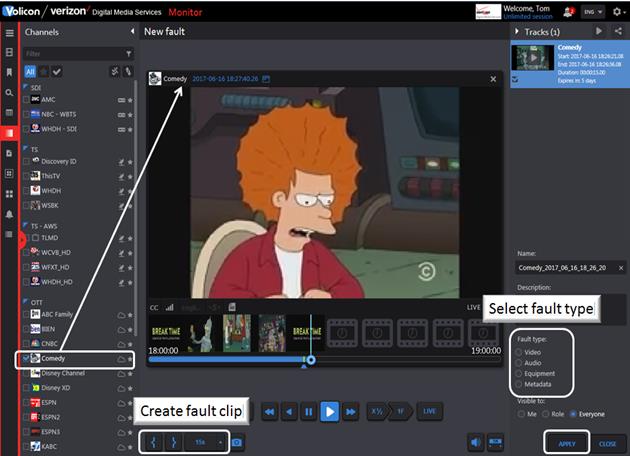Open the four-squares grid view in the sidebar
The width and height of the screenshot is (630, 456).
point(9,194)
